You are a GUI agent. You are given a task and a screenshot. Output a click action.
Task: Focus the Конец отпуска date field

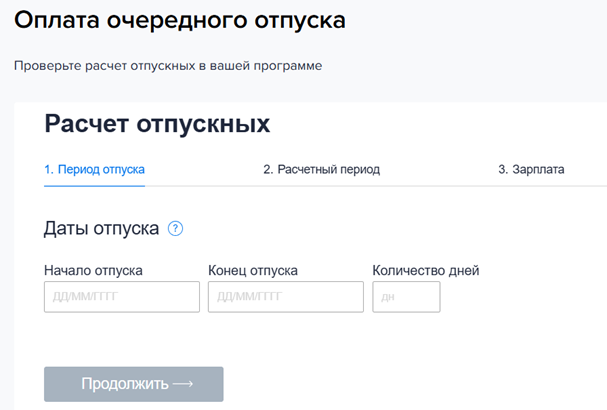286,297
